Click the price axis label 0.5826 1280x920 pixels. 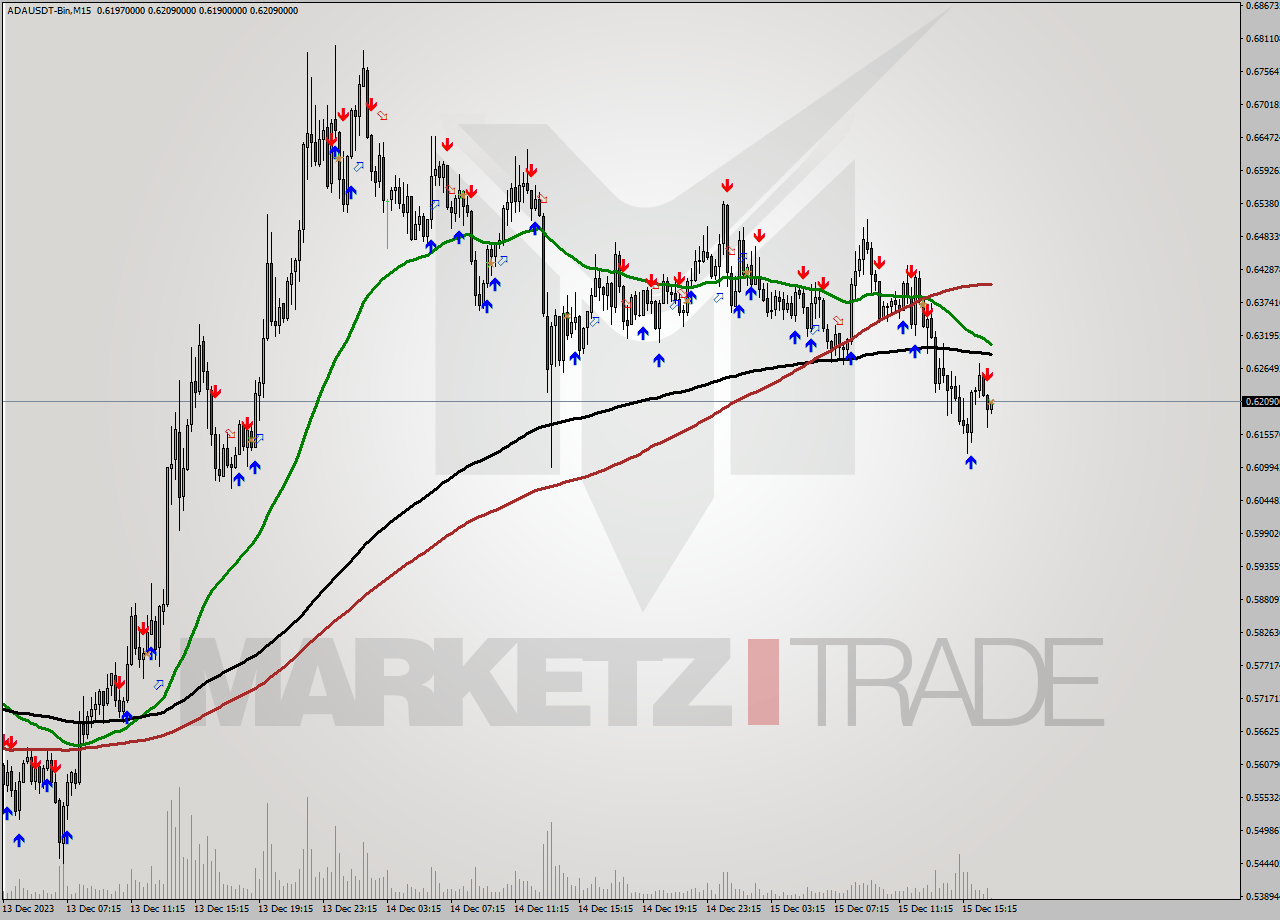1263,632
